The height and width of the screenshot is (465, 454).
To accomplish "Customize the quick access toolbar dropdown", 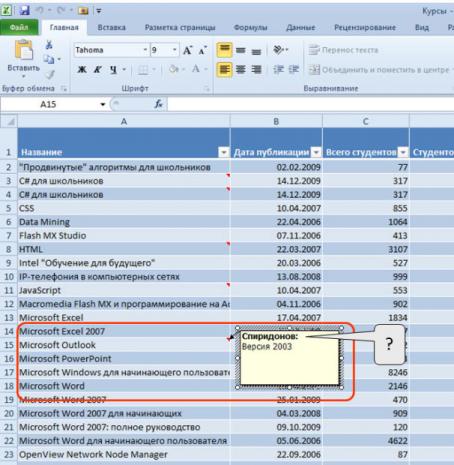I will [x=99, y=11].
